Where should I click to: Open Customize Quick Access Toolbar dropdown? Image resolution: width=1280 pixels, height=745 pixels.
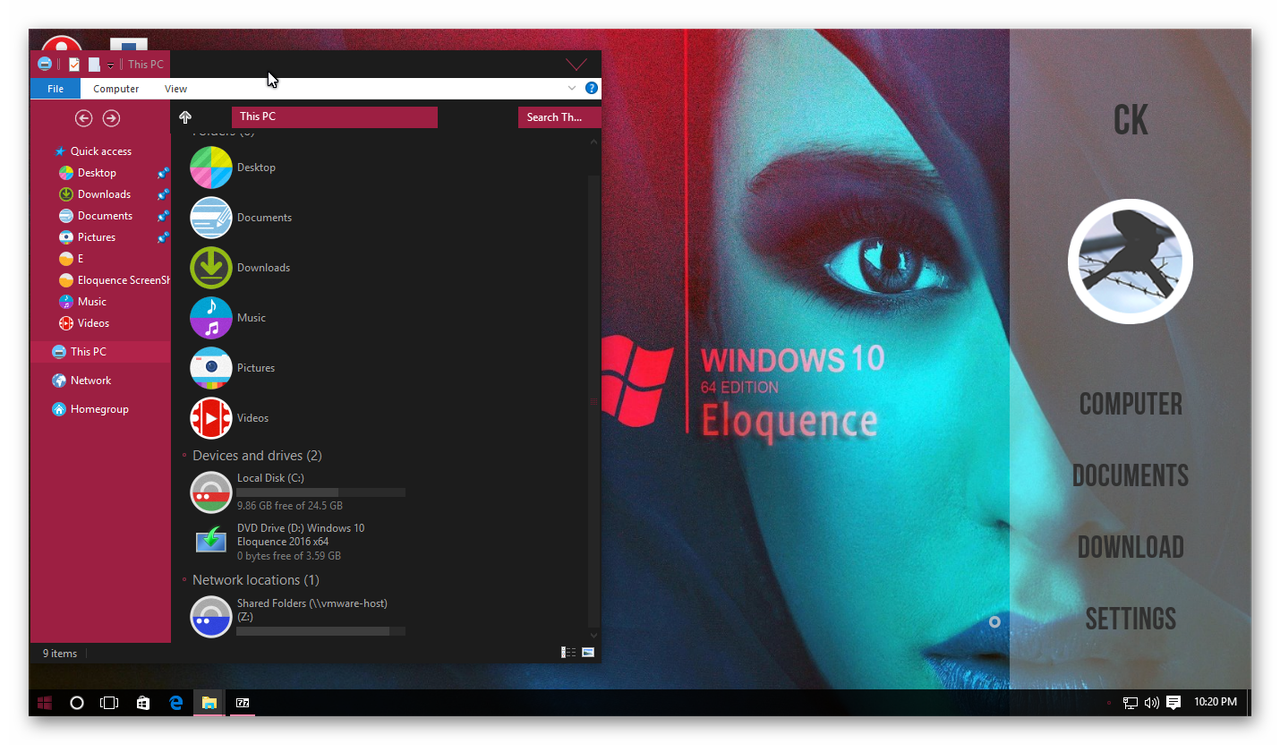coord(110,65)
